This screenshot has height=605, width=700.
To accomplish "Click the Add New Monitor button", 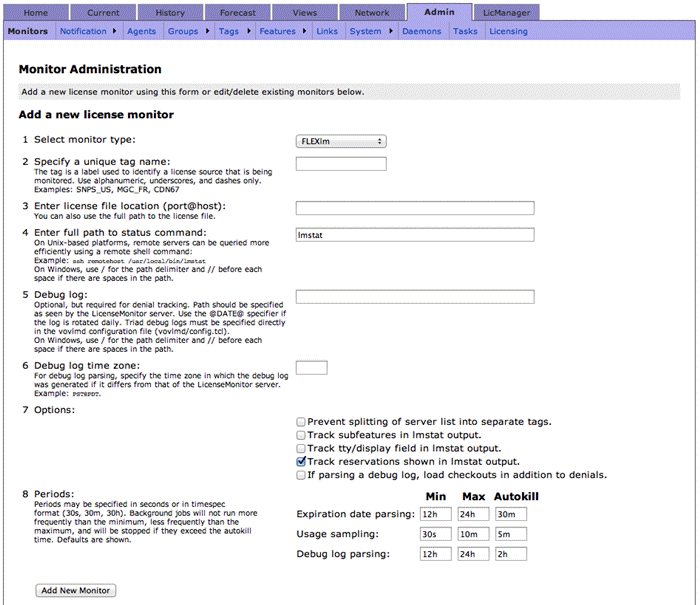I will (x=75, y=590).
